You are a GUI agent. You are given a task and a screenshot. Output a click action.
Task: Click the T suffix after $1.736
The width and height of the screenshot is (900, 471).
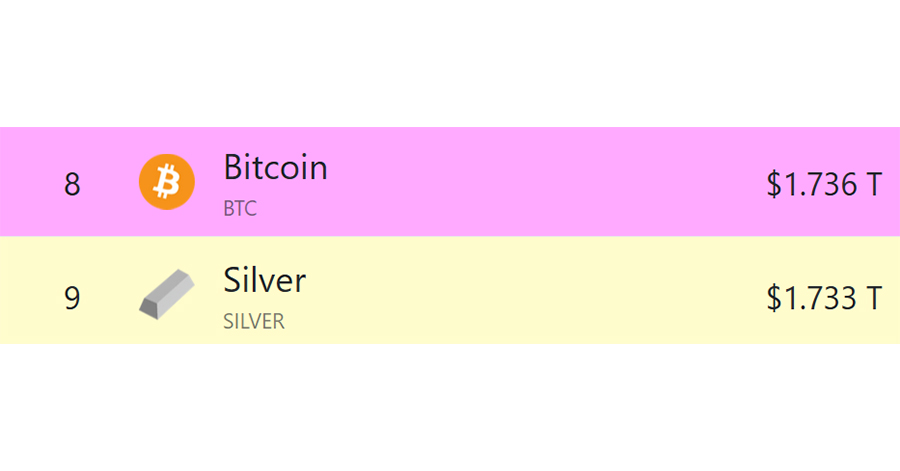point(874,184)
